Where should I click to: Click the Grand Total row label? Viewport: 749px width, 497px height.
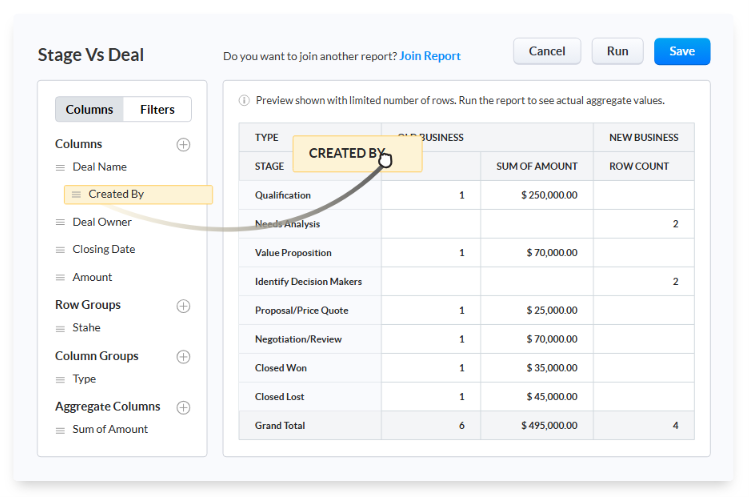point(280,425)
